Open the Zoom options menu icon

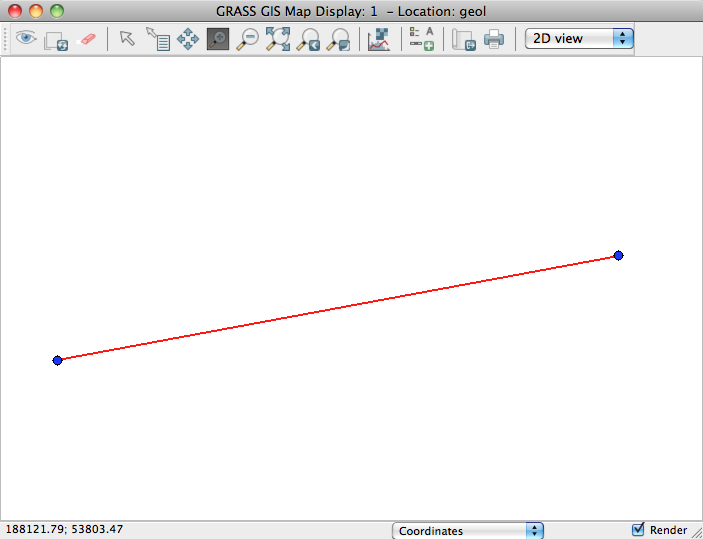338,40
